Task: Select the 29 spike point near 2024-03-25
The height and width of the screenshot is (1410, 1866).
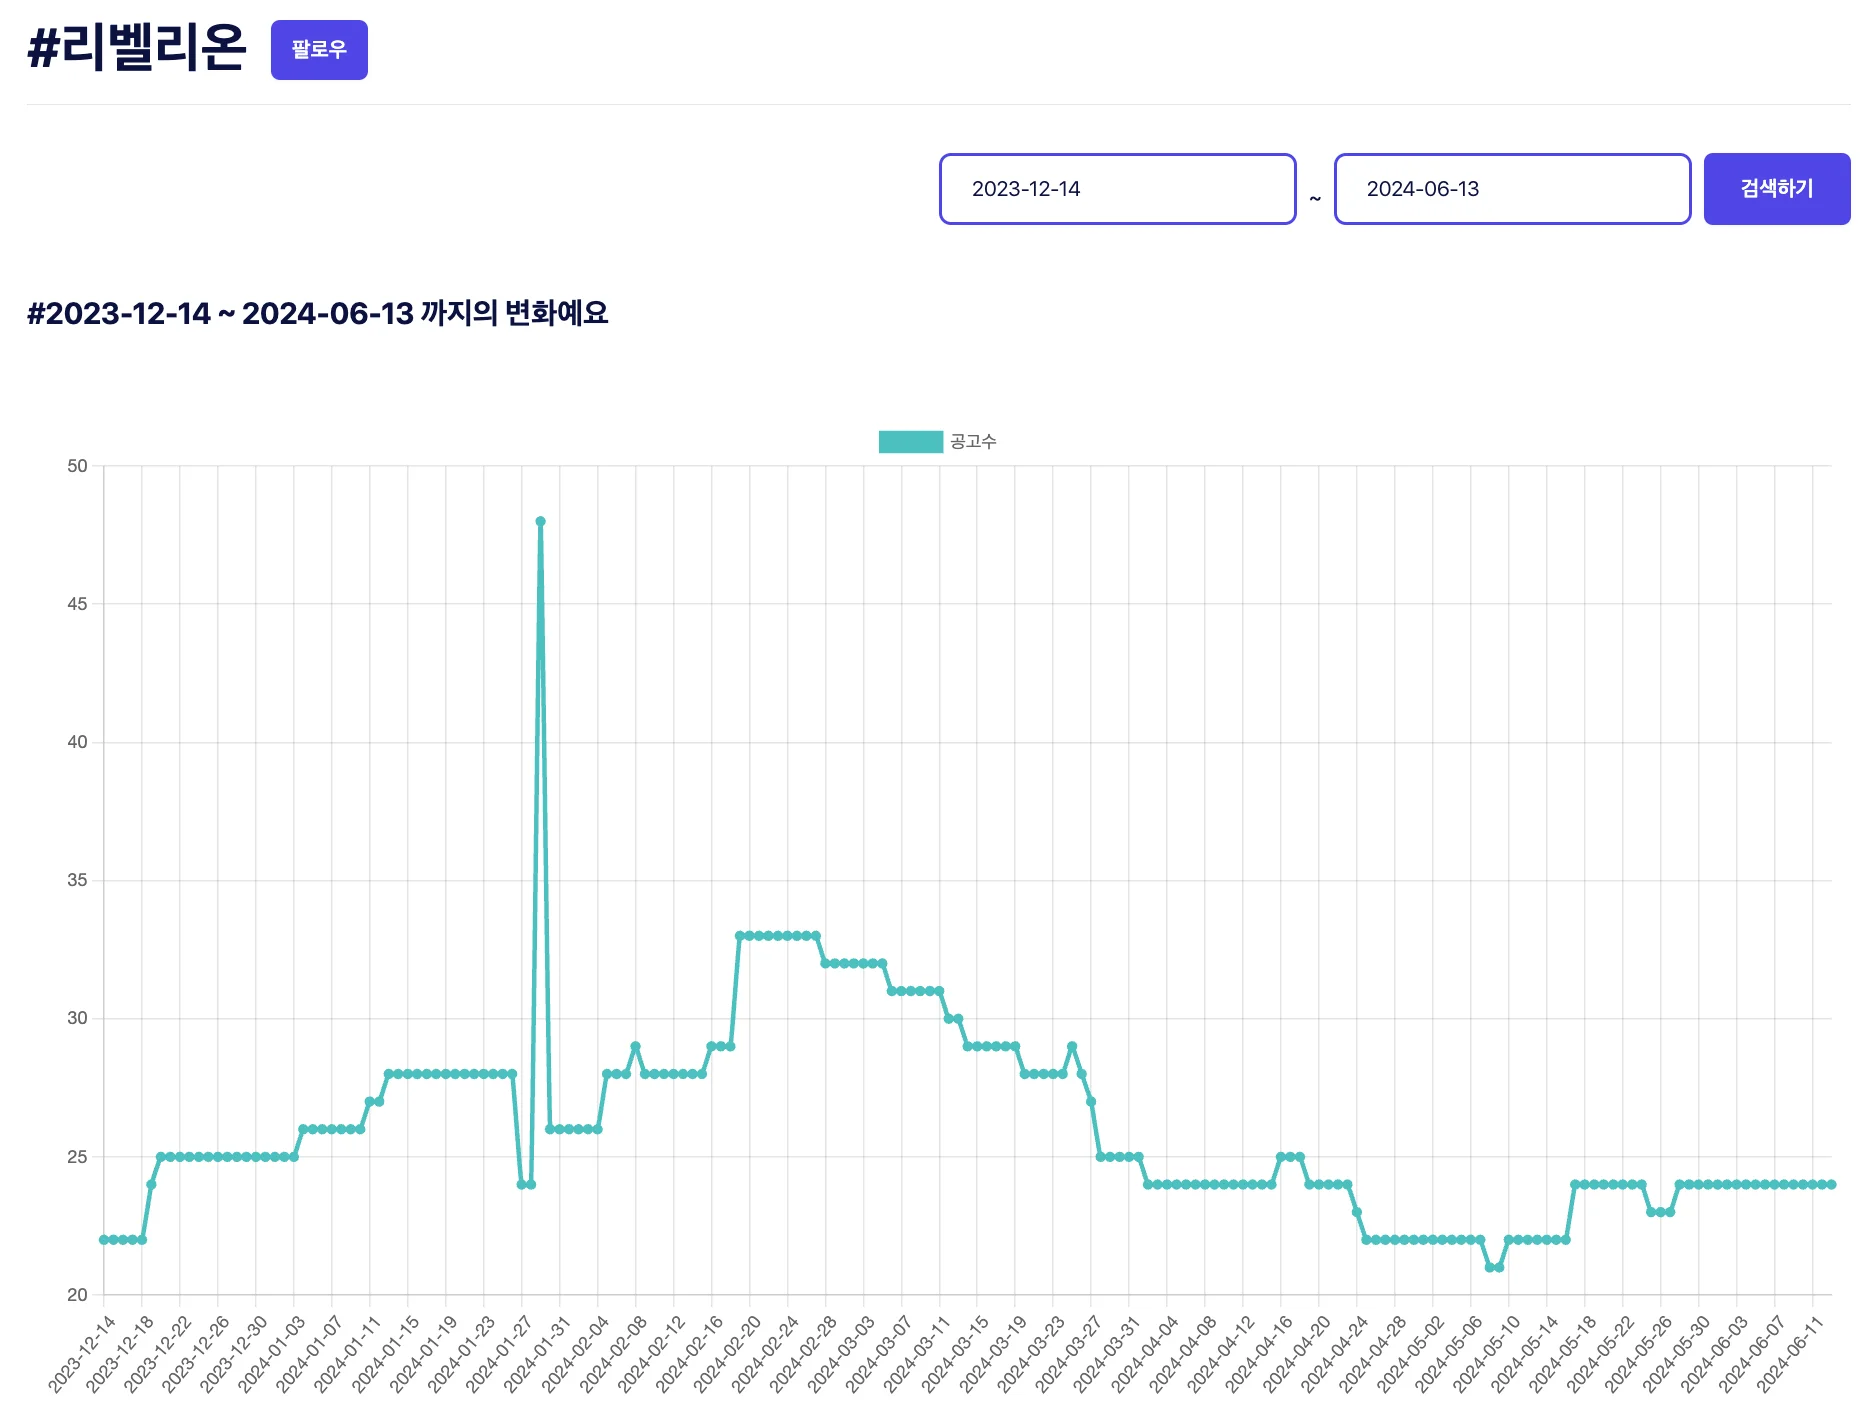Action: [1072, 1047]
